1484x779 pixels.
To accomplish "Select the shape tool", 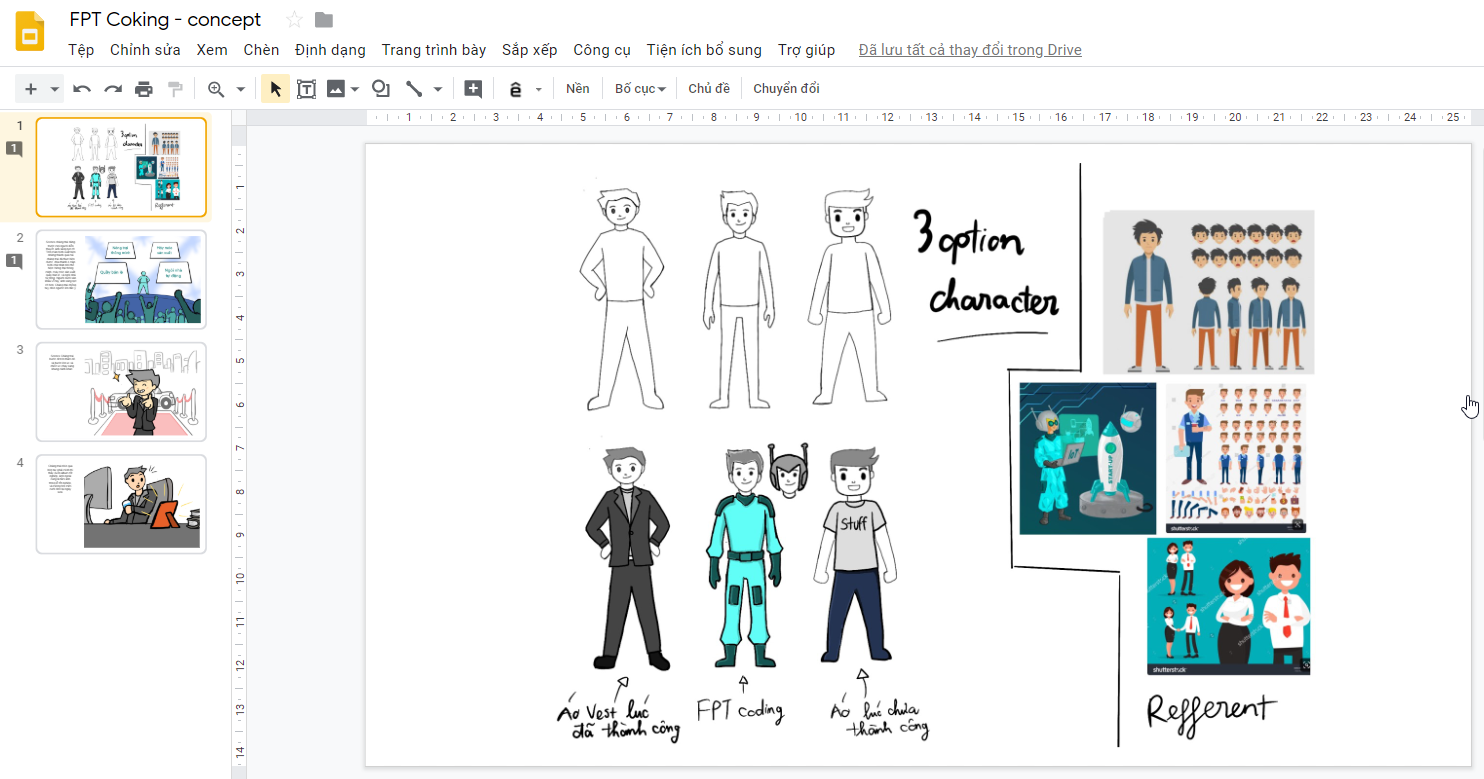I will 381,89.
